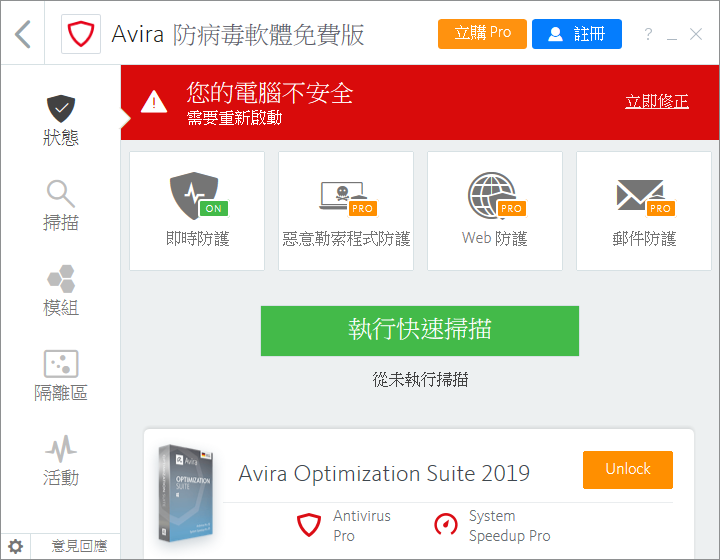Click PRO badge on Web 防護

click(x=511, y=208)
